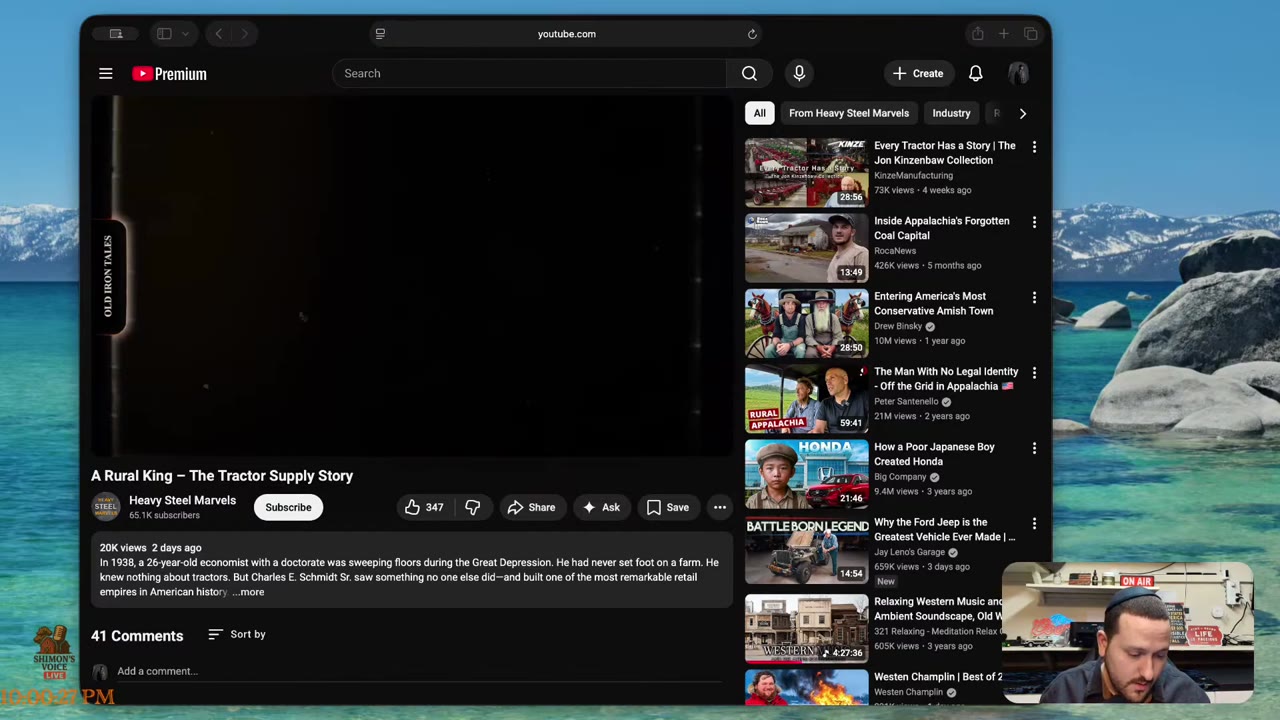Image resolution: width=1280 pixels, height=720 pixels.
Task: Open How a Poor Japanese Boy Created Honda
Action: (934, 454)
